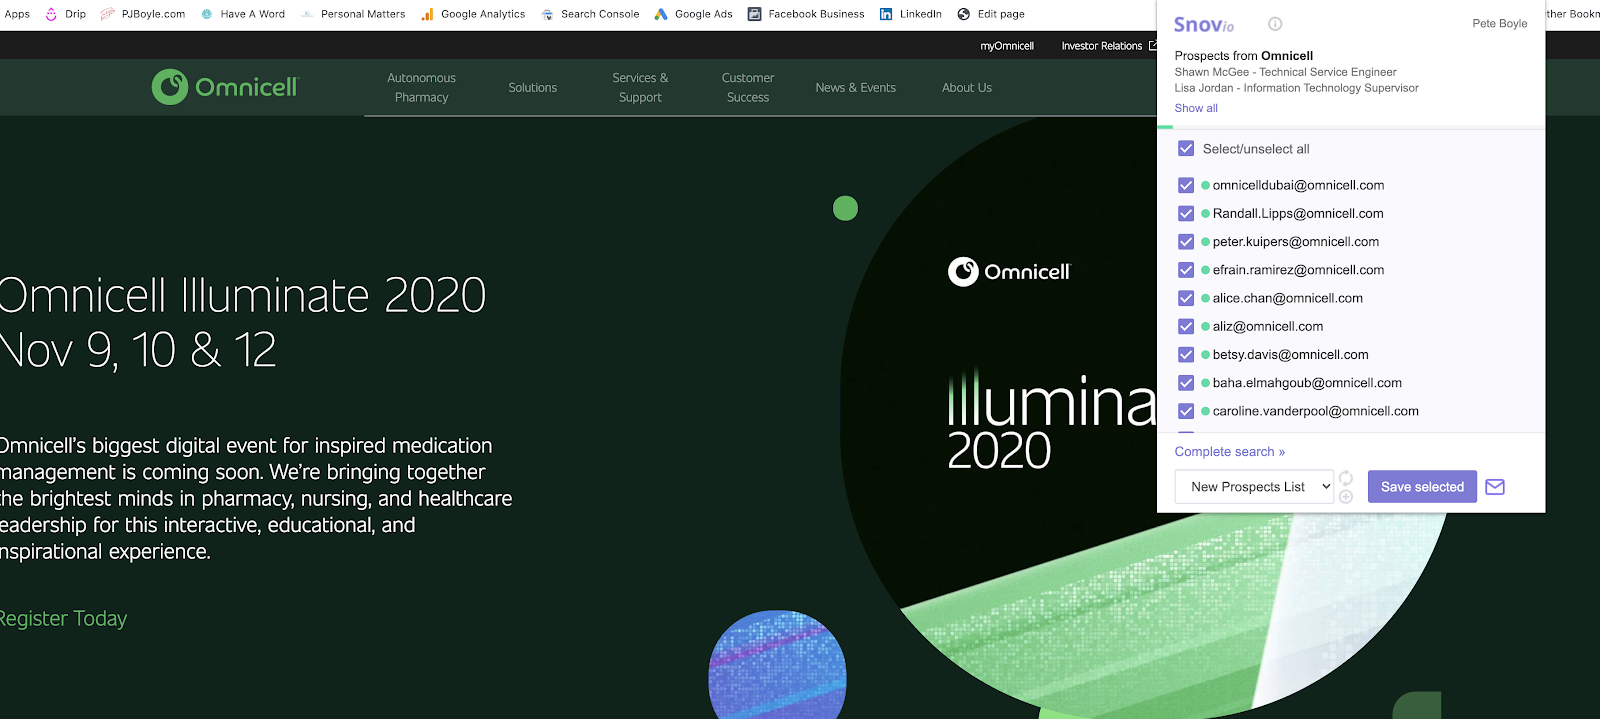Open the Edit page bookmark
Image resolution: width=1600 pixels, height=719 pixels.
point(991,14)
